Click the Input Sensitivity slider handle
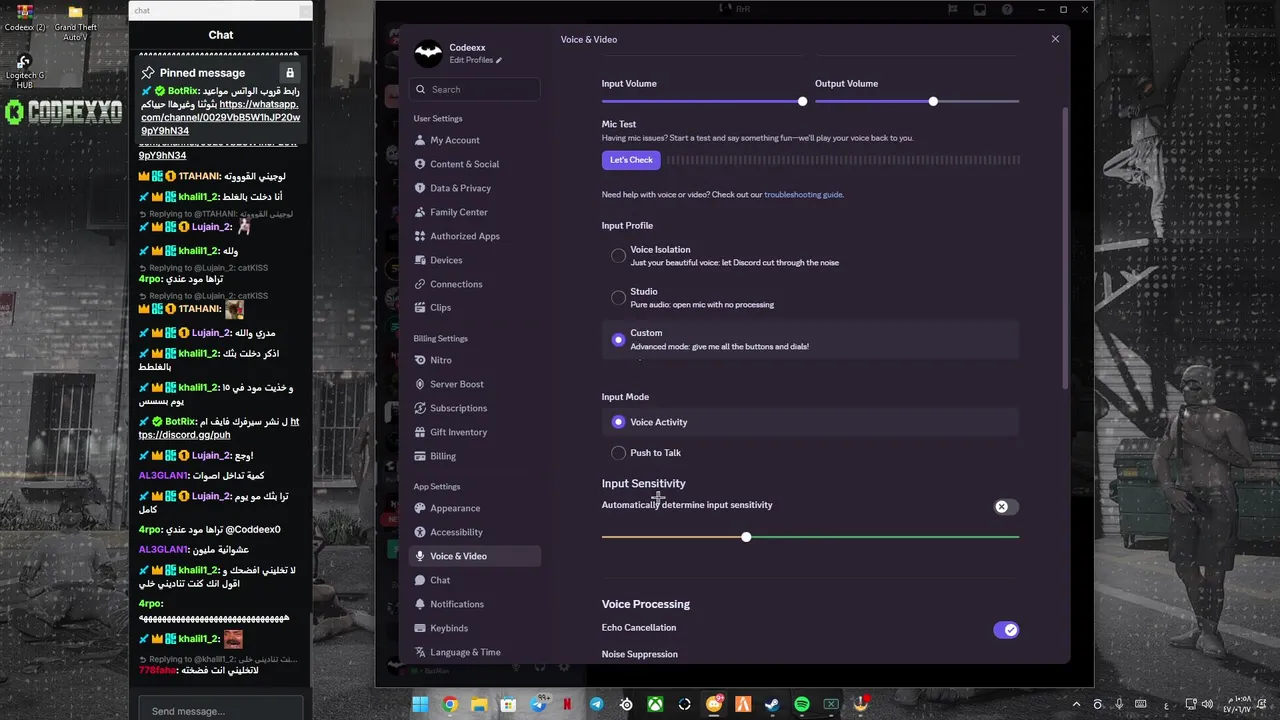This screenshot has height=720, width=1280. click(746, 537)
